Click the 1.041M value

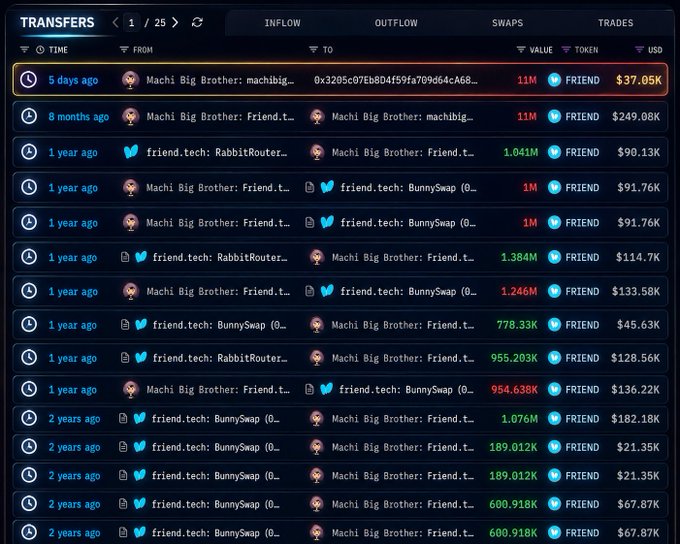point(520,152)
